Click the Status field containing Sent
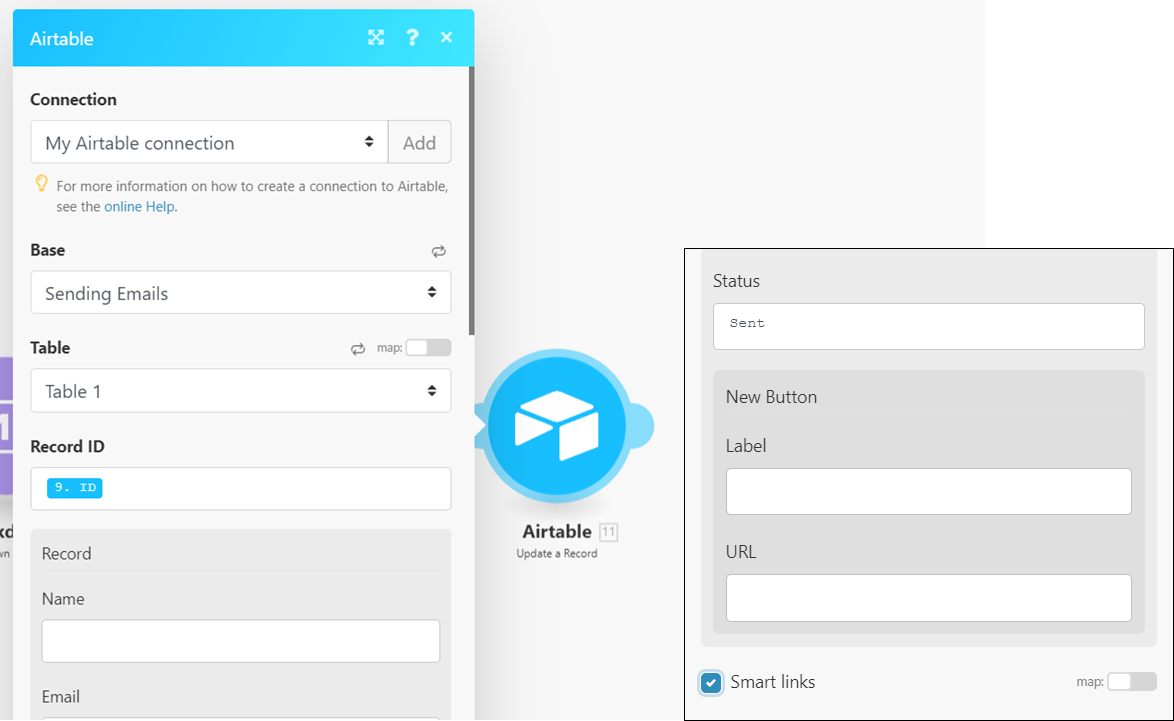Screen dimensions: 1174x721 tap(928, 326)
